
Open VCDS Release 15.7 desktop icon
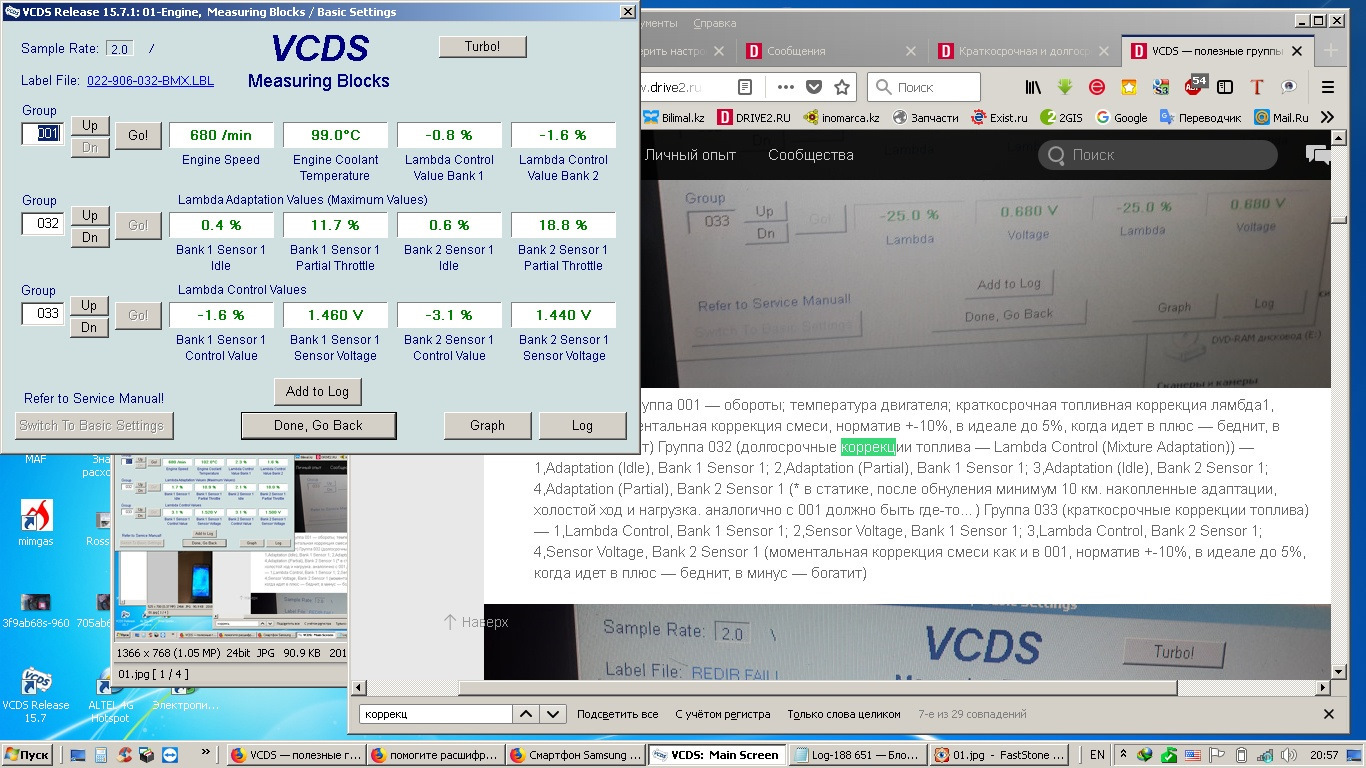(37, 695)
